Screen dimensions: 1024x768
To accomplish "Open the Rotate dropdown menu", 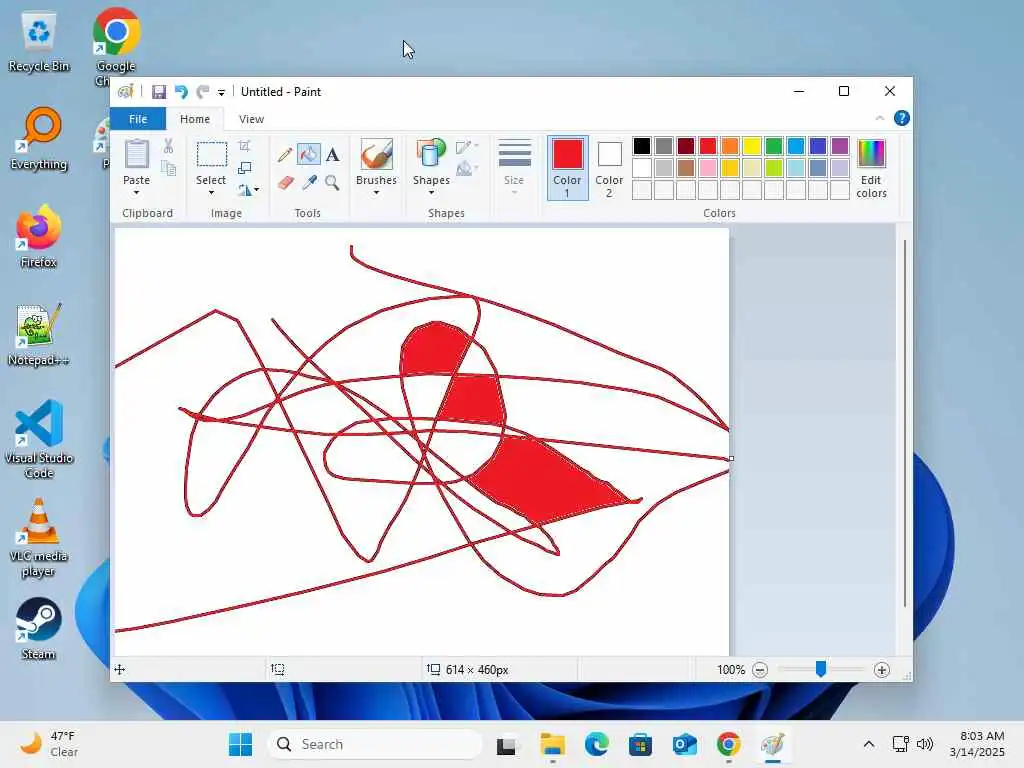I will point(248,190).
